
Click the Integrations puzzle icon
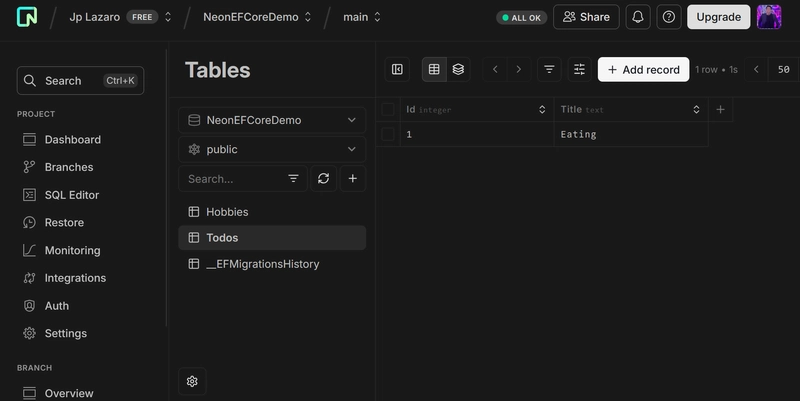click(x=30, y=278)
